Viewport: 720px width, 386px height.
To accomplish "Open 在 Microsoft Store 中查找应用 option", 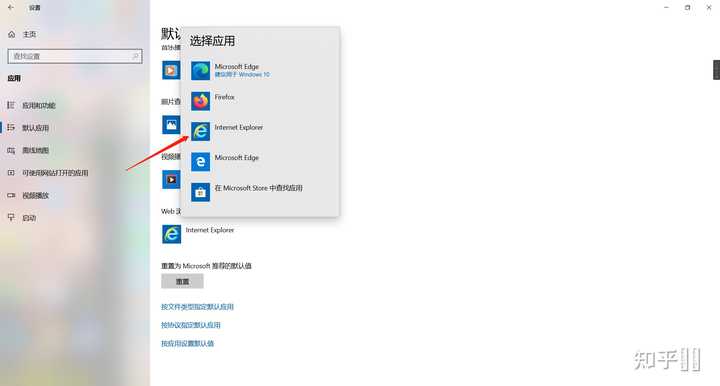I will [260, 192].
